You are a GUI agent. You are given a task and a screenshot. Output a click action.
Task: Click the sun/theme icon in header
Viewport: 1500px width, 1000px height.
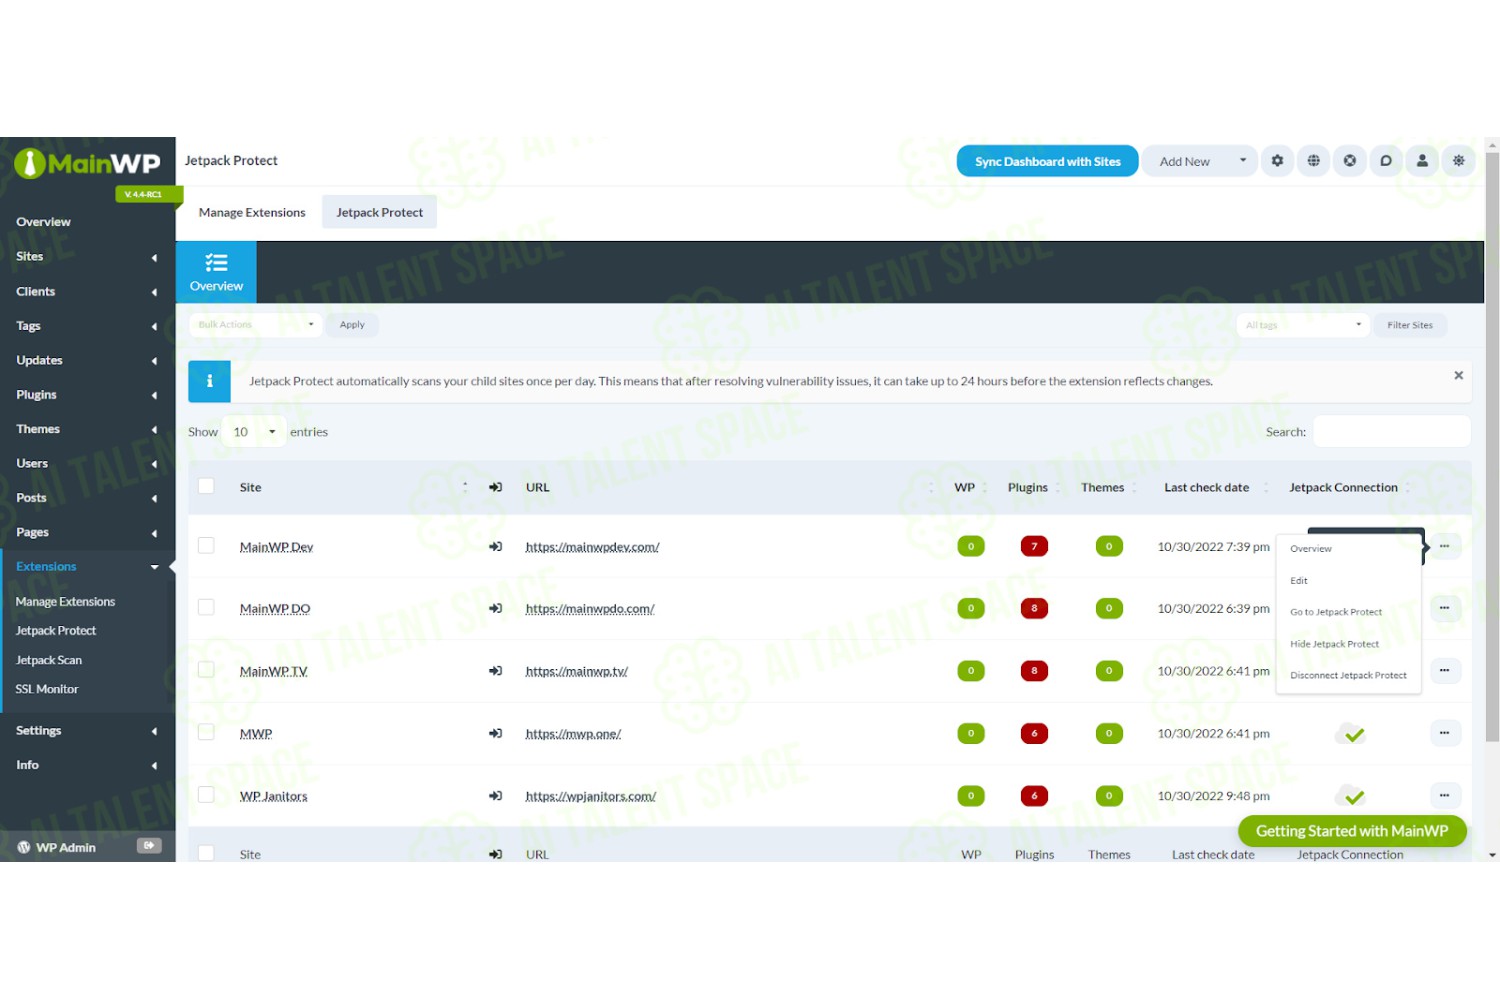coord(1459,161)
